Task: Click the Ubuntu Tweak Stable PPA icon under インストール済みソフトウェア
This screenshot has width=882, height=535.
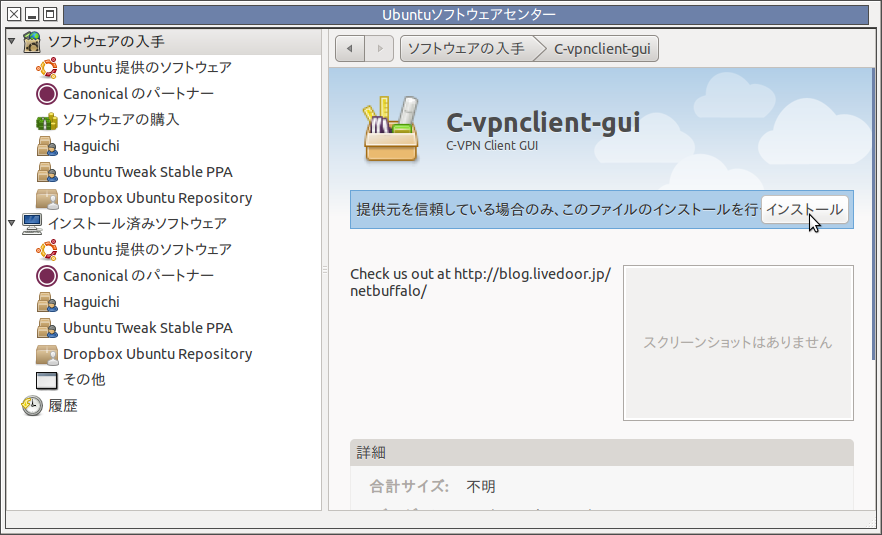Action: pos(47,328)
